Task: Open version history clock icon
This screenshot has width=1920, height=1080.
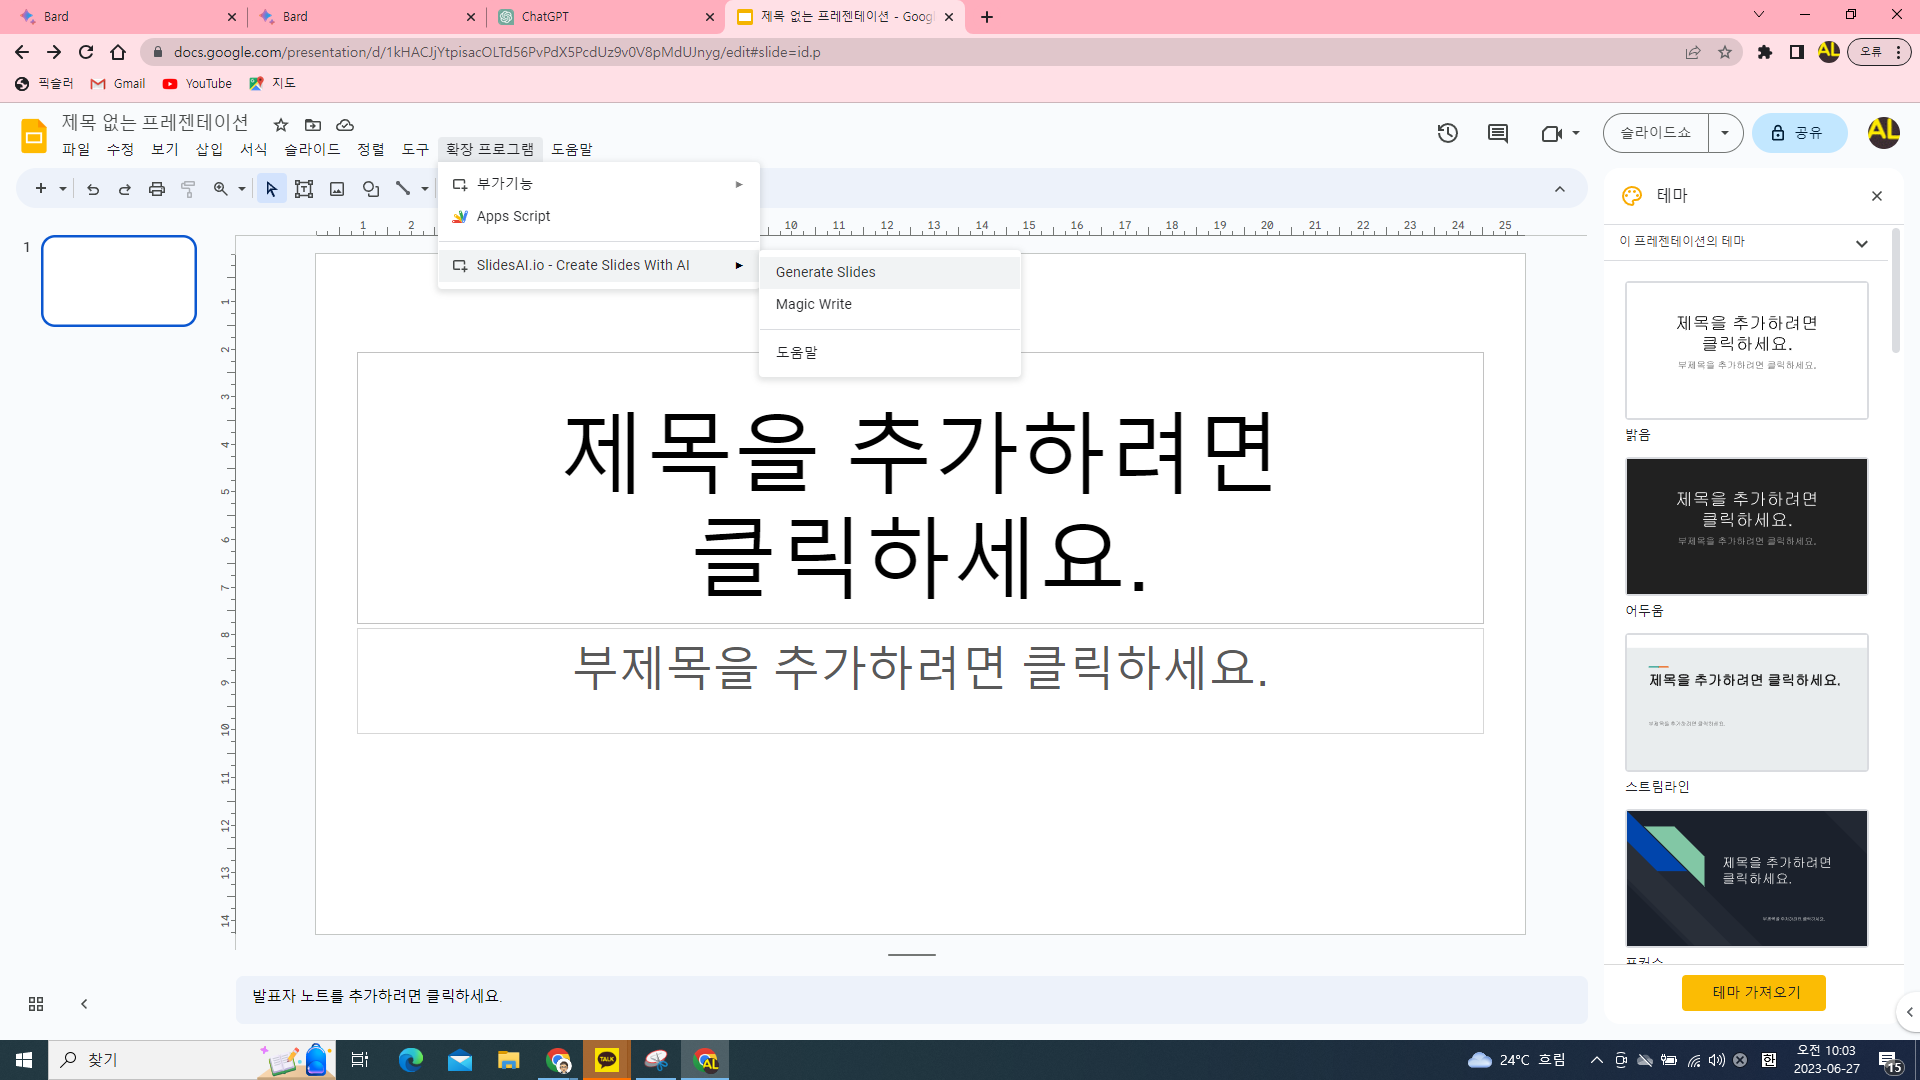Action: point(1447,133)
